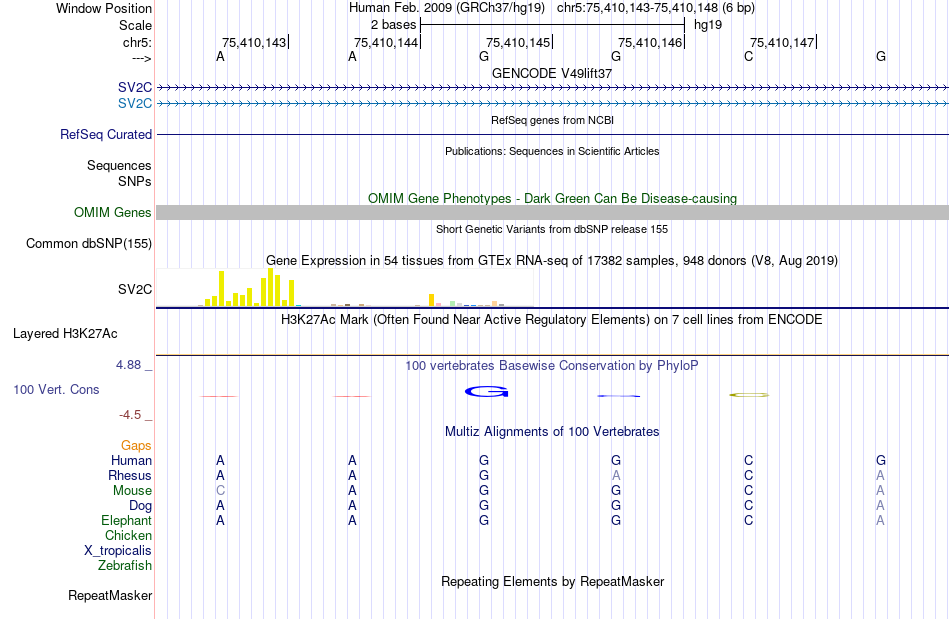Viewport: 950px width, 619px height.
Task: Click the 4.88 PhyloP upper limit value
Action: (x=128, y=365)
